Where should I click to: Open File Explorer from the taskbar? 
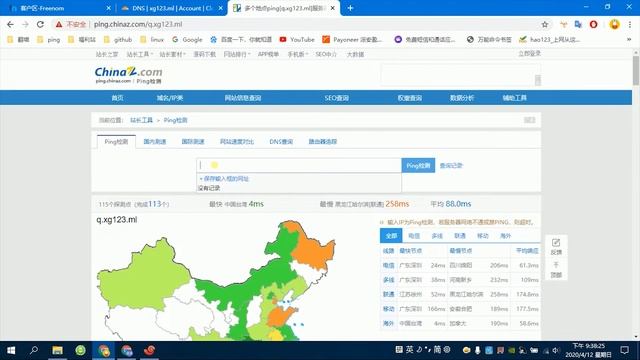coord(57,350)
